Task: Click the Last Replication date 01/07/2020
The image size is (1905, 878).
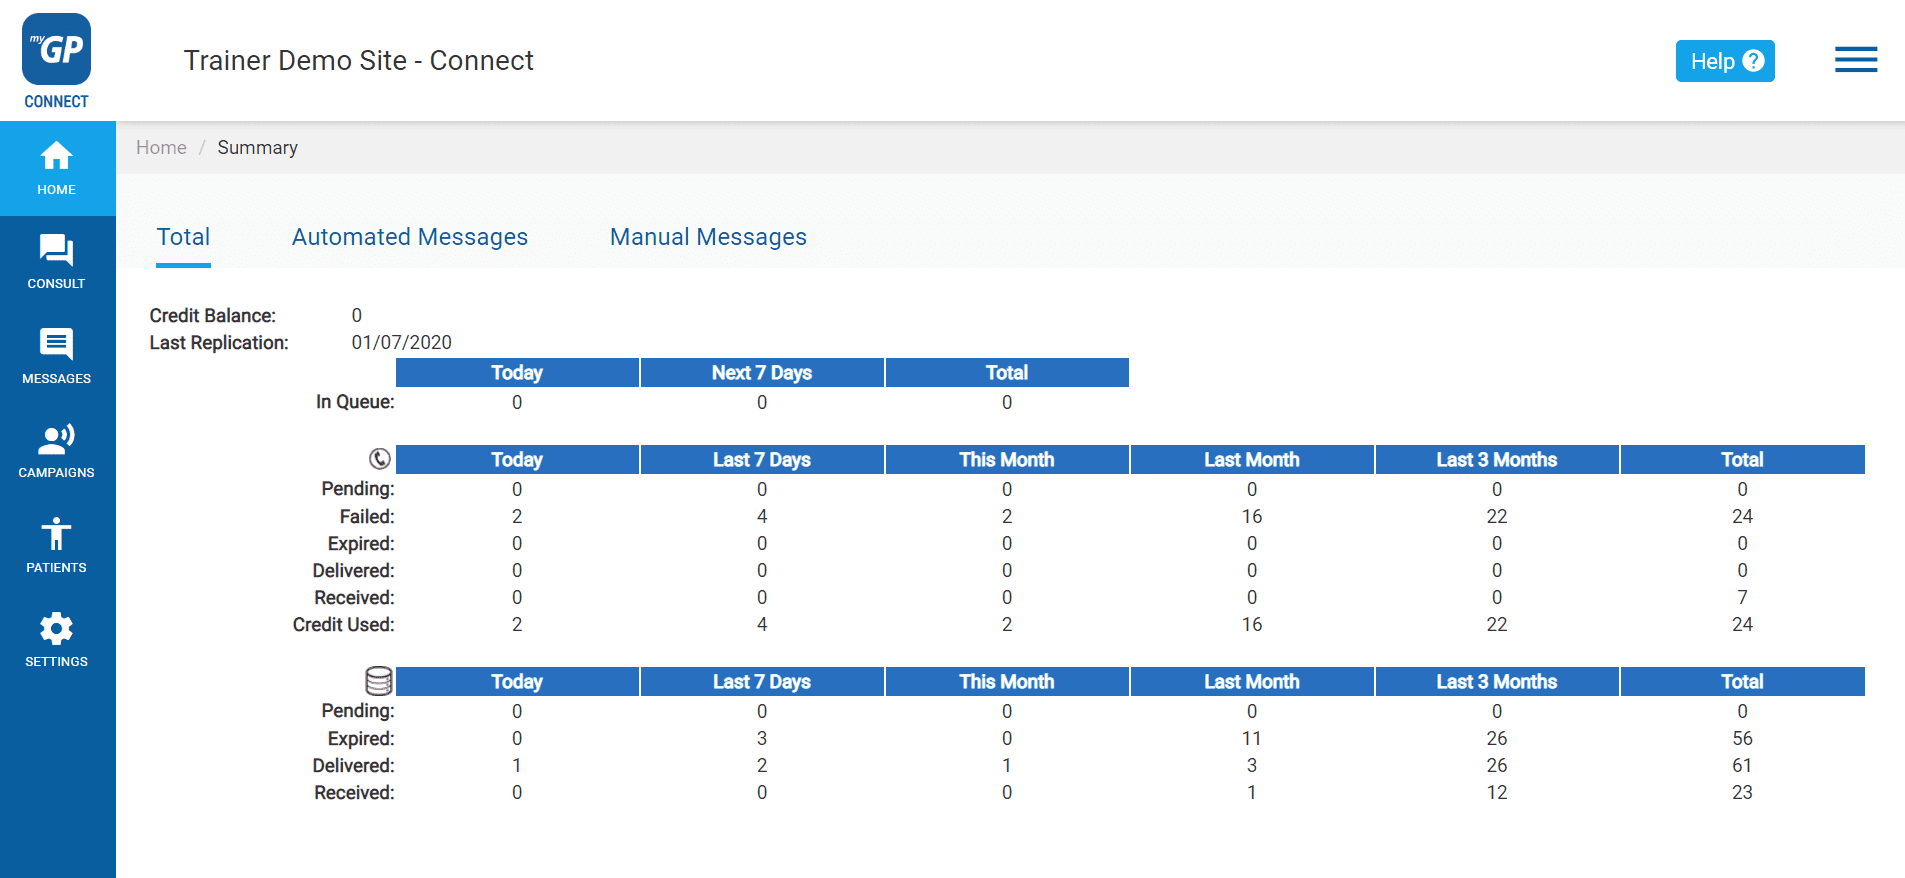Action: pos(401,343)
